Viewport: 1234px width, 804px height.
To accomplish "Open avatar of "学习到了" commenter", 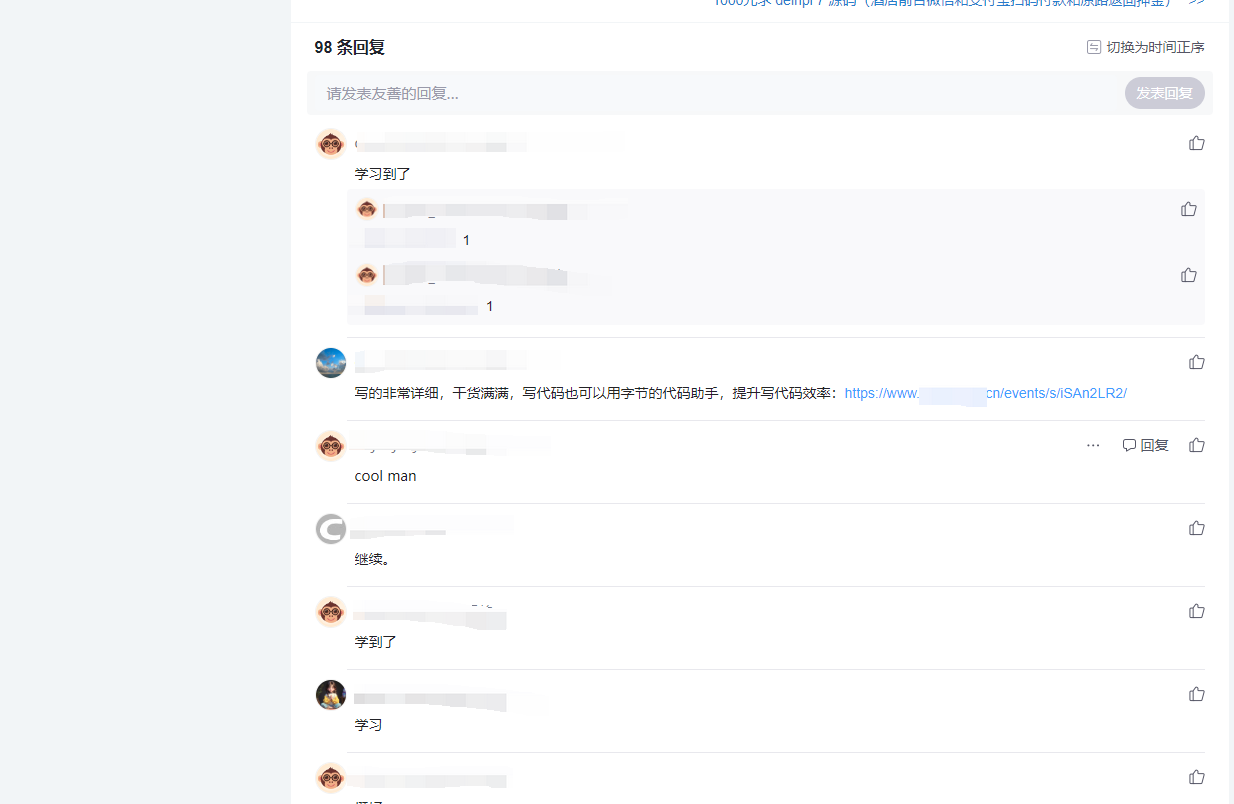I will 331,144.
